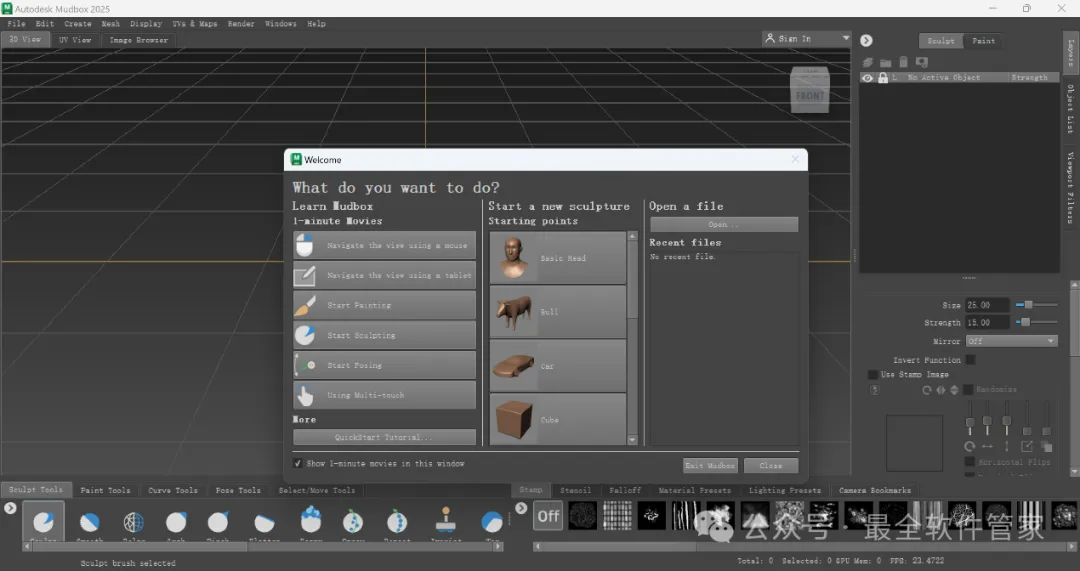Switch to the Pose Tools tab
This screenshot has height=571, width=1080.
click(x=238, y=490)
